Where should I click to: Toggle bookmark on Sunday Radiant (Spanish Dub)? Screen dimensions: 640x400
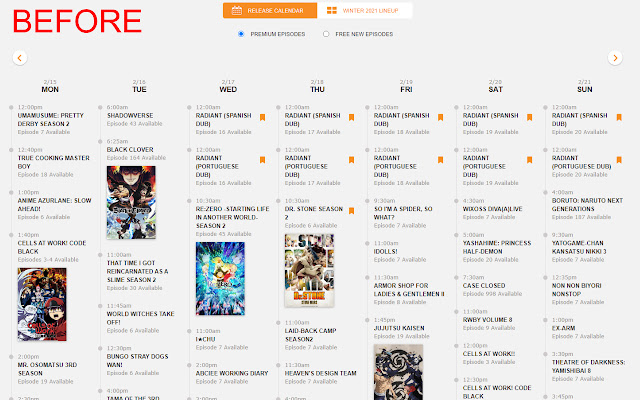(x=619, y=118)
